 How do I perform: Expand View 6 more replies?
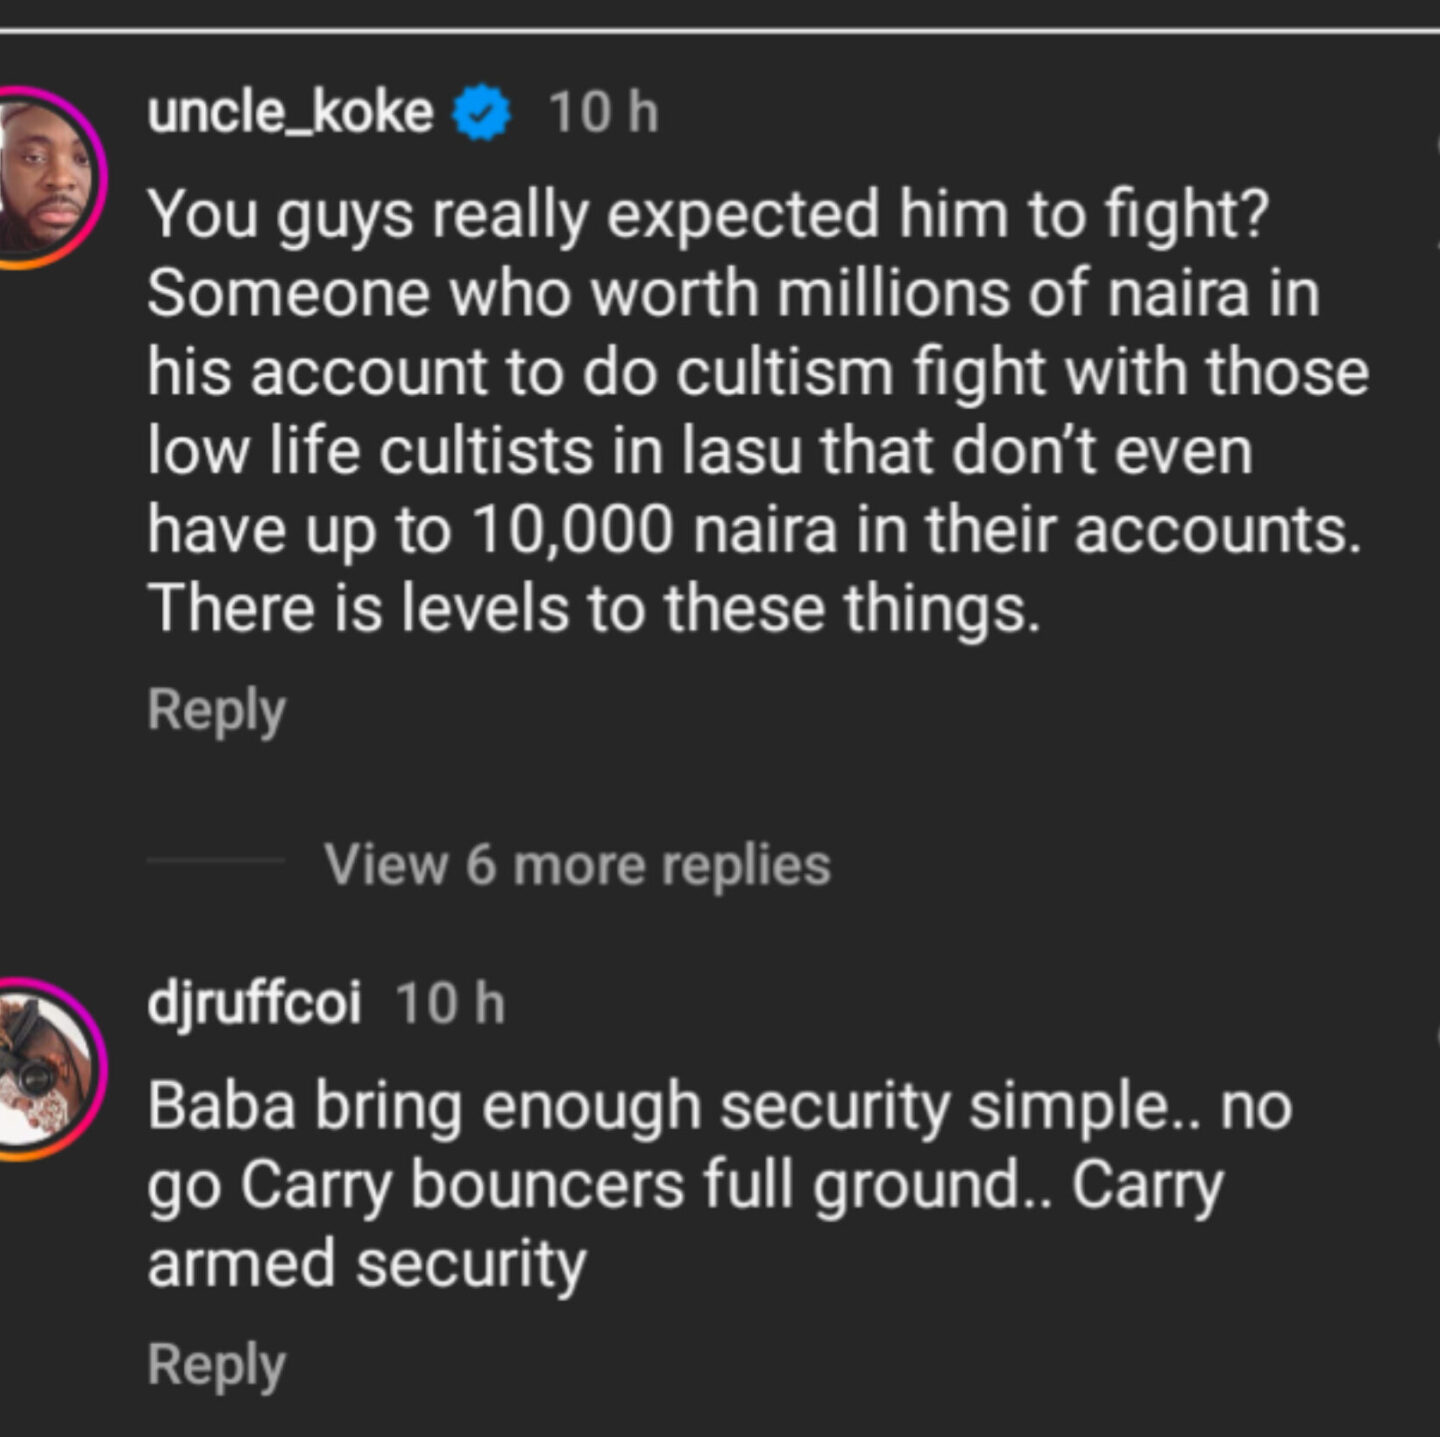click(577, 865)
